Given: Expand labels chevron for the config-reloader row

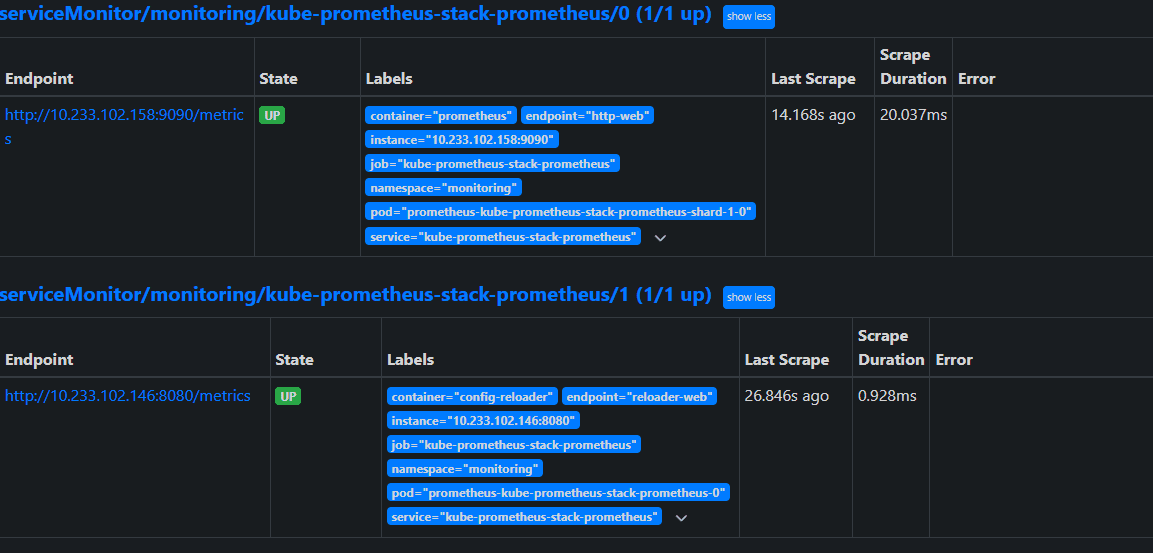Looking at the screenshot, I should [x=681, y=518].
